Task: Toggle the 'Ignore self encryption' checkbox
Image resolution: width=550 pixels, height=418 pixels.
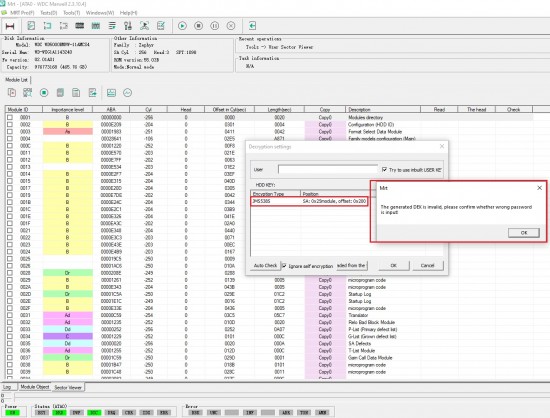Action: [284, 266]
